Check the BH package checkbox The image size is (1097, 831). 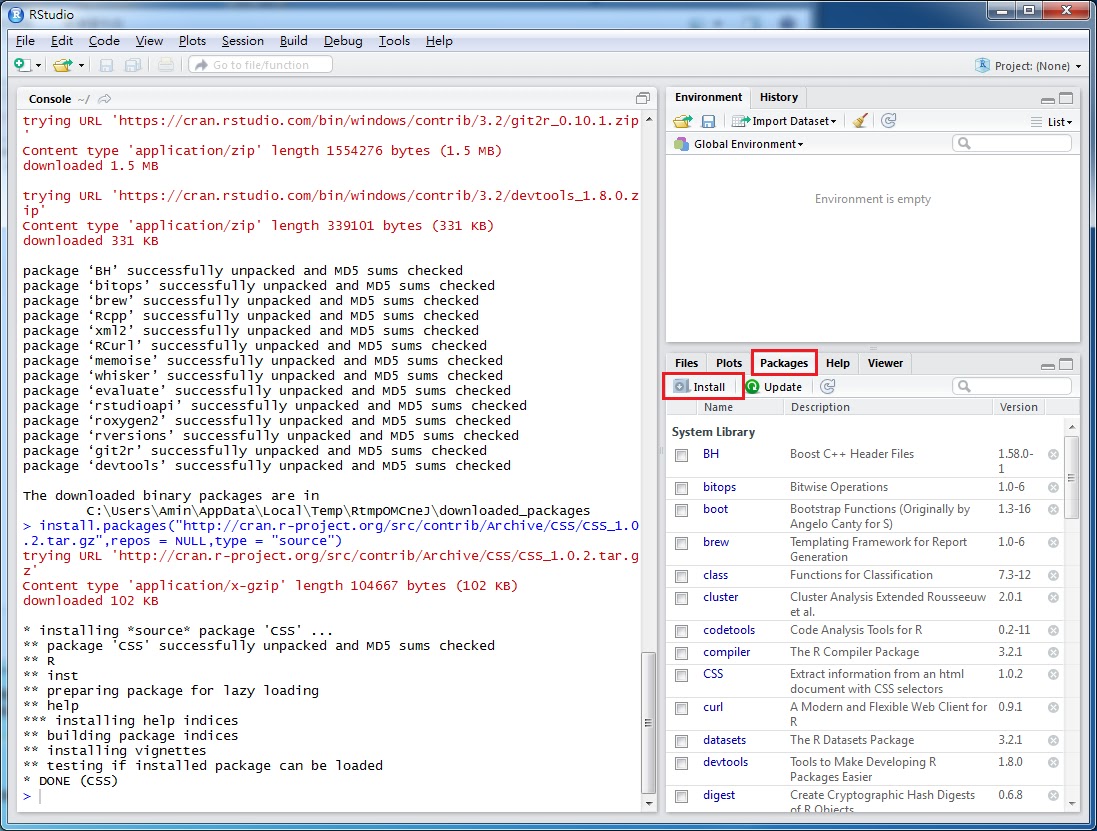point(681,455)
